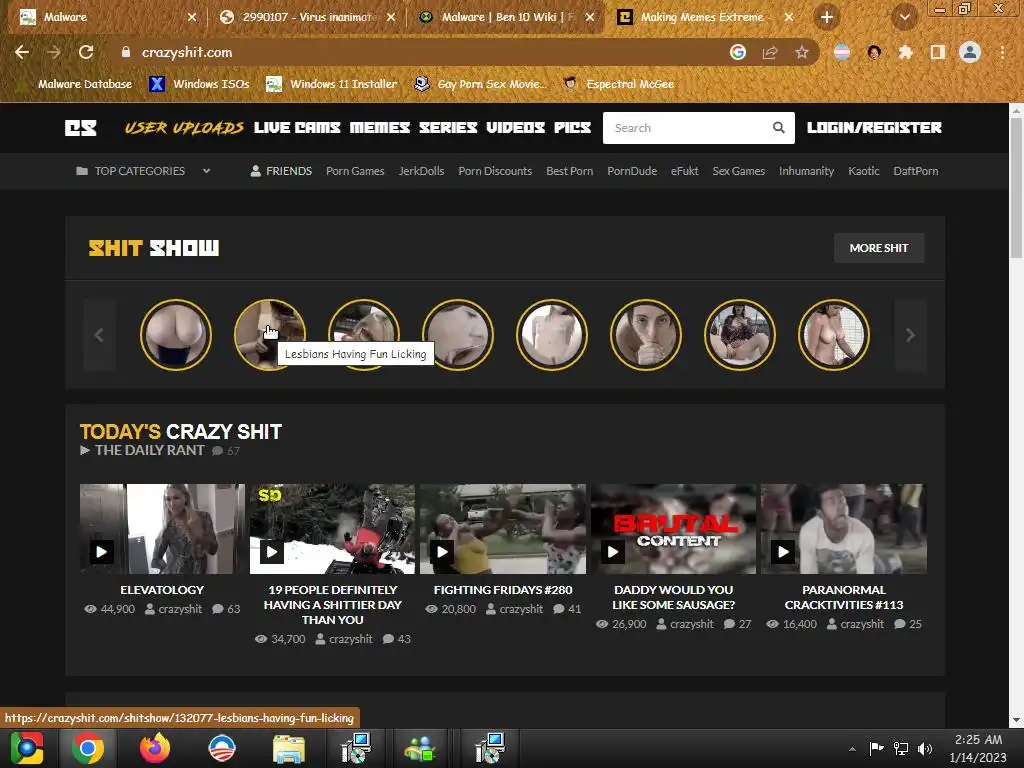The image size is (1024, 768).
Task: Go back to the previous page
Action: (22, 52)
